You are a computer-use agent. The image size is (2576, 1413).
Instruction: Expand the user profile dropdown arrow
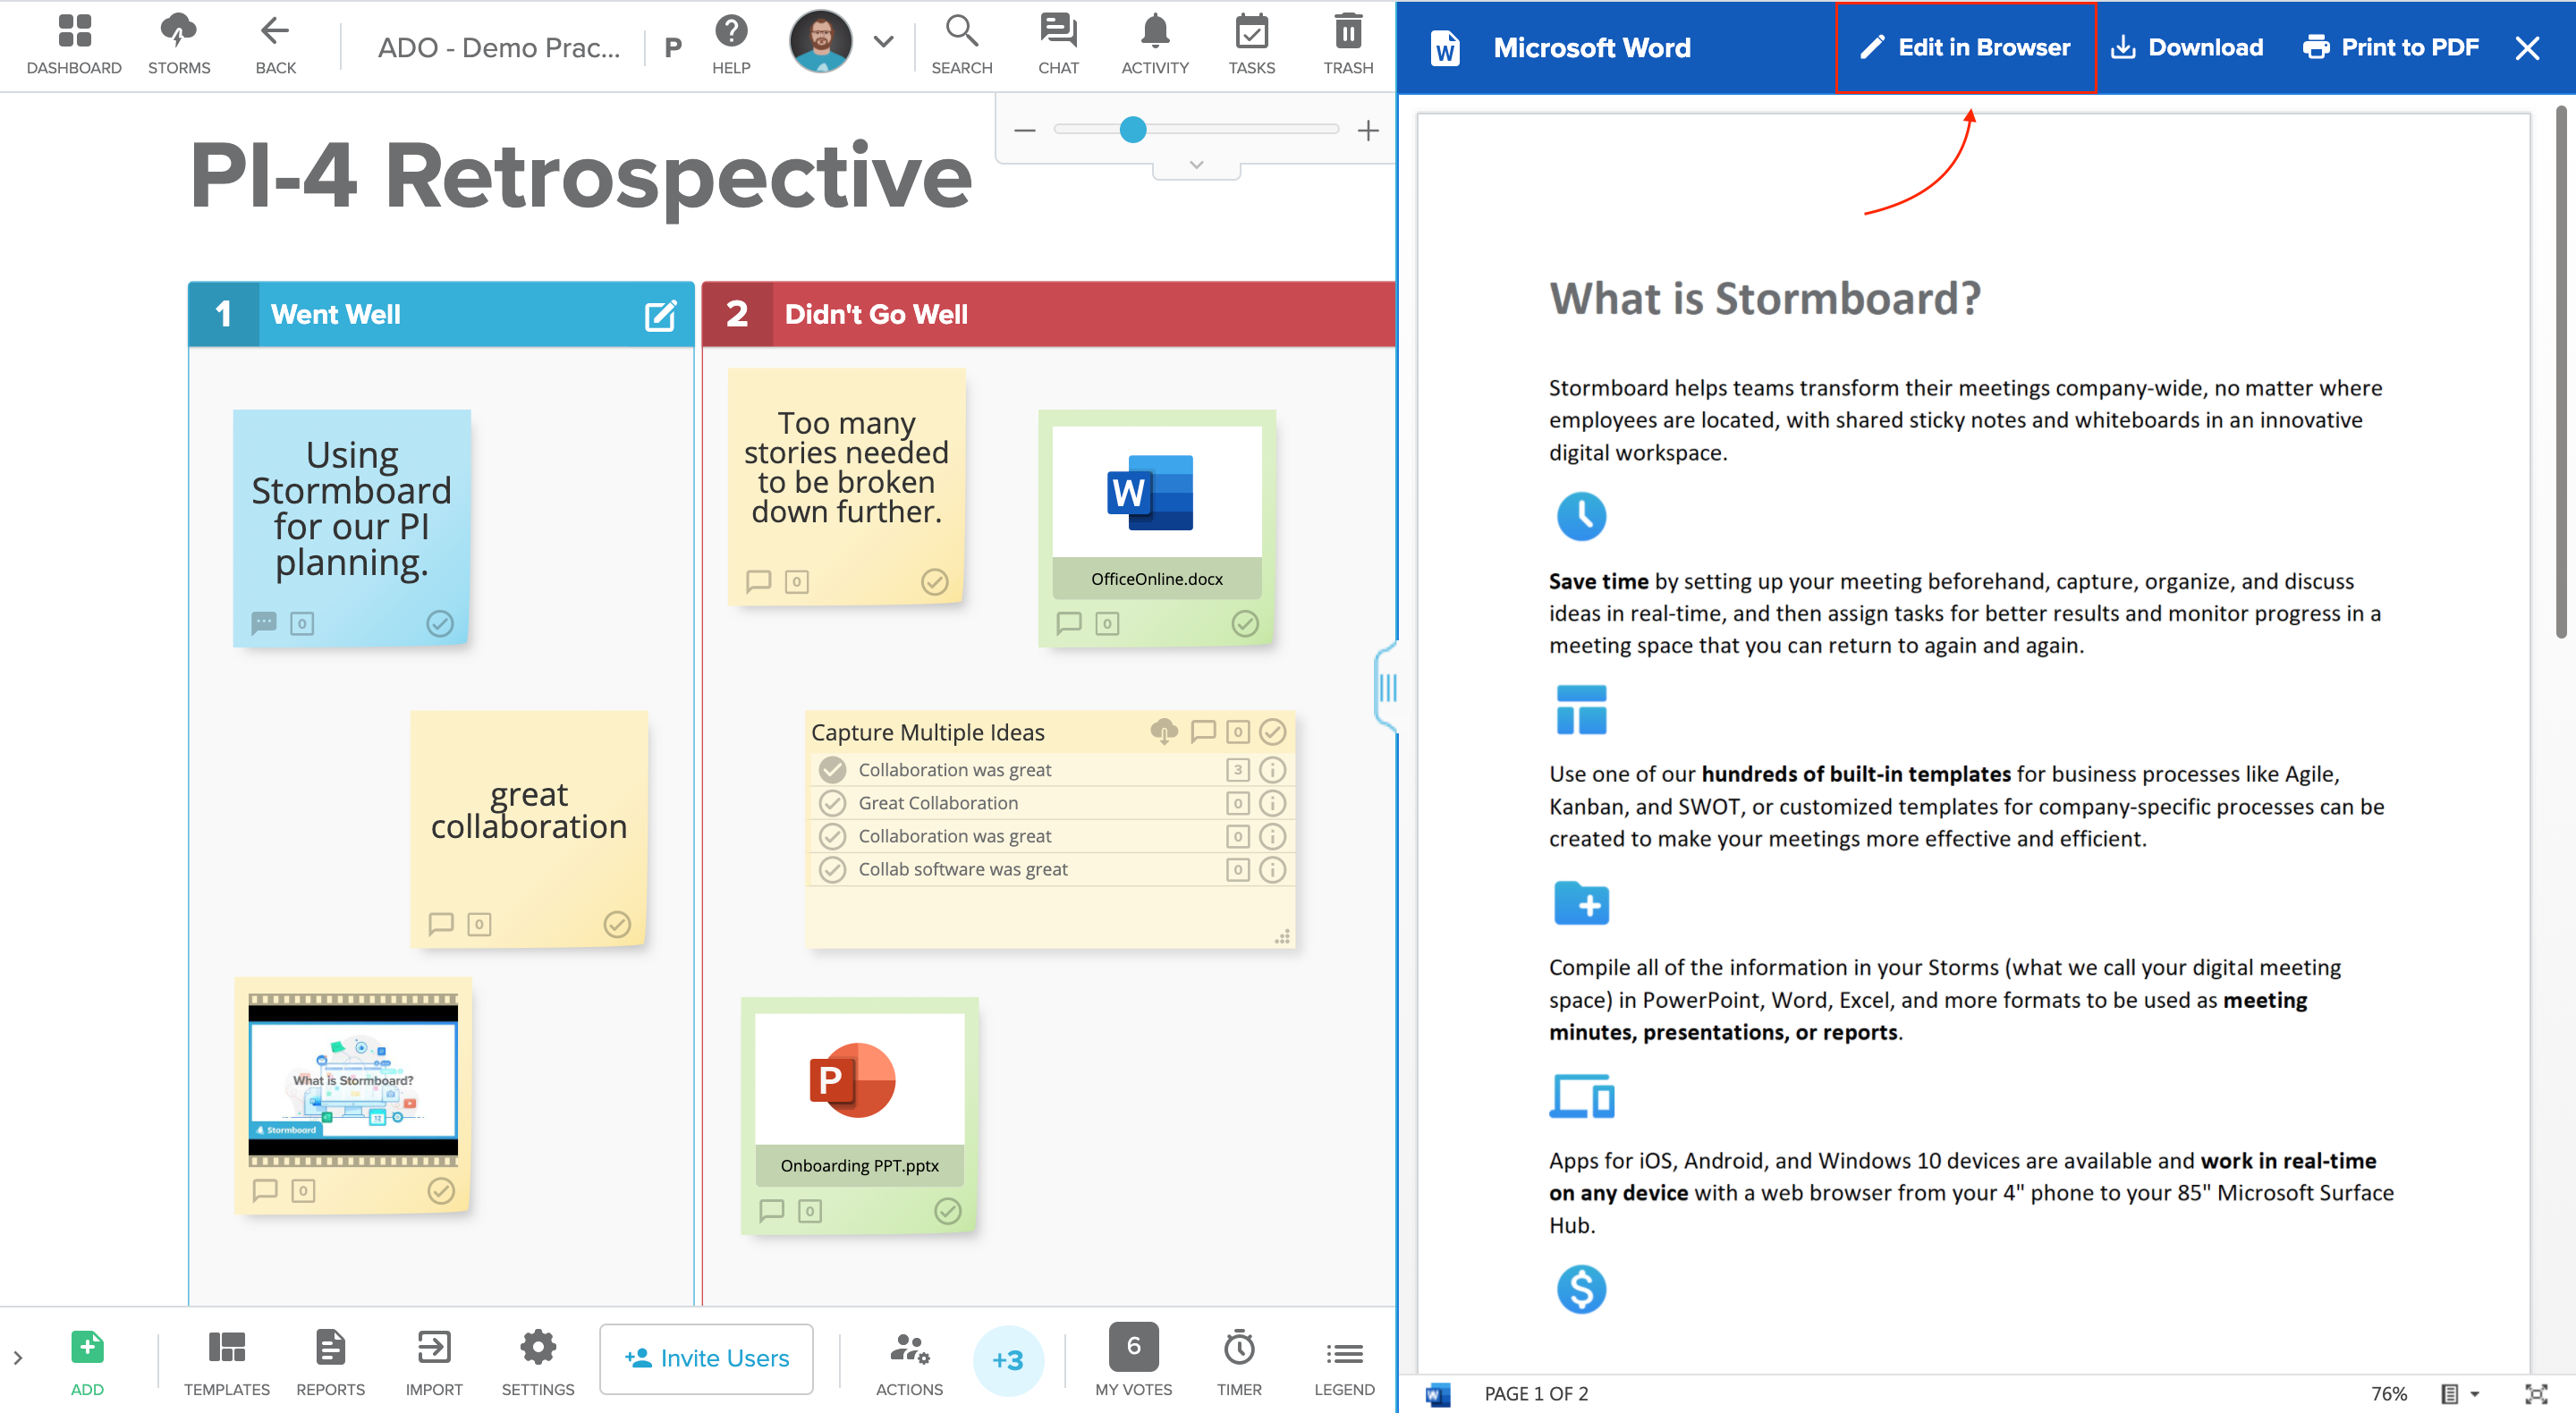(883, 42)
